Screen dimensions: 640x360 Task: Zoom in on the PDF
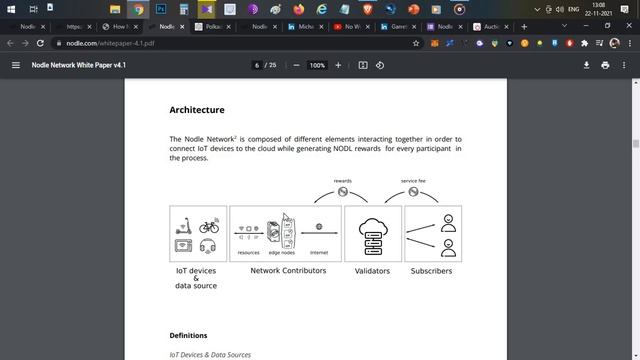pyautogui.click(x=338, y=65)
